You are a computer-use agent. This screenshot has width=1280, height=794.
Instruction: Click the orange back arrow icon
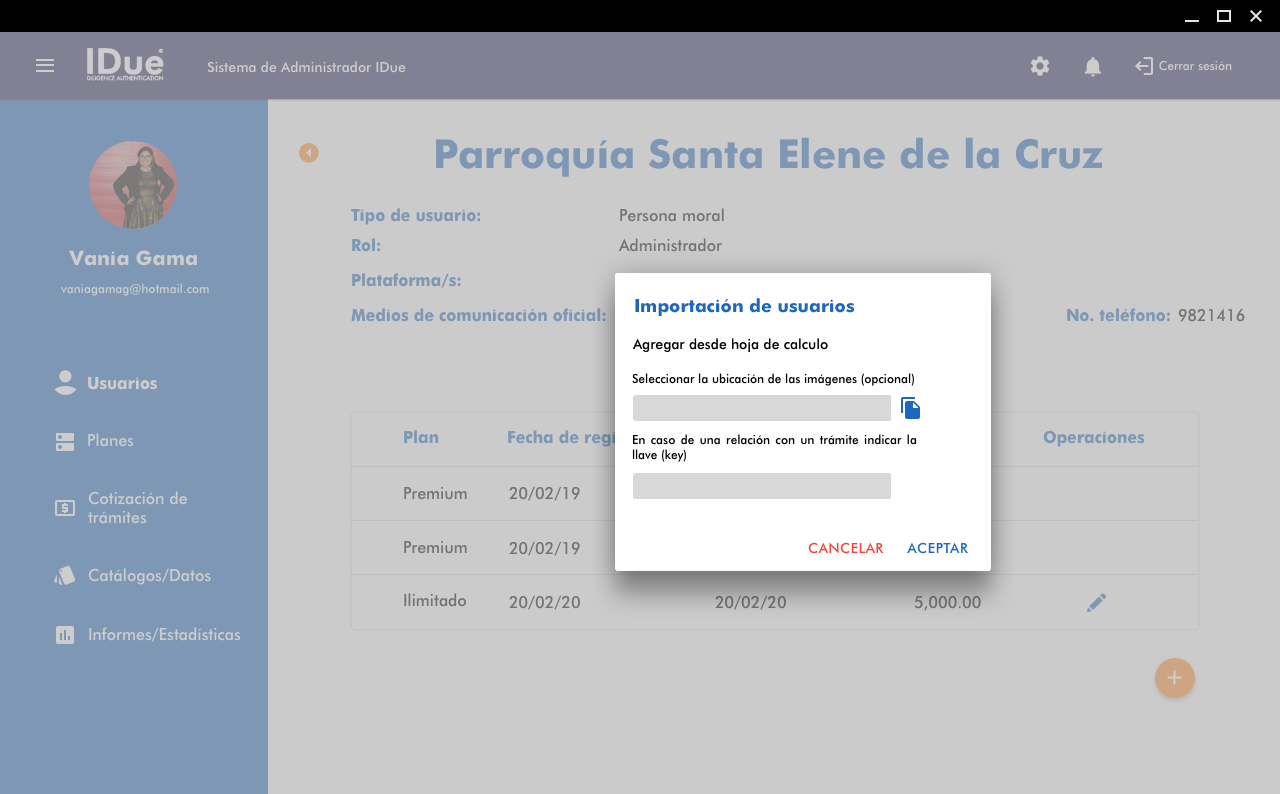click(309, 153)
